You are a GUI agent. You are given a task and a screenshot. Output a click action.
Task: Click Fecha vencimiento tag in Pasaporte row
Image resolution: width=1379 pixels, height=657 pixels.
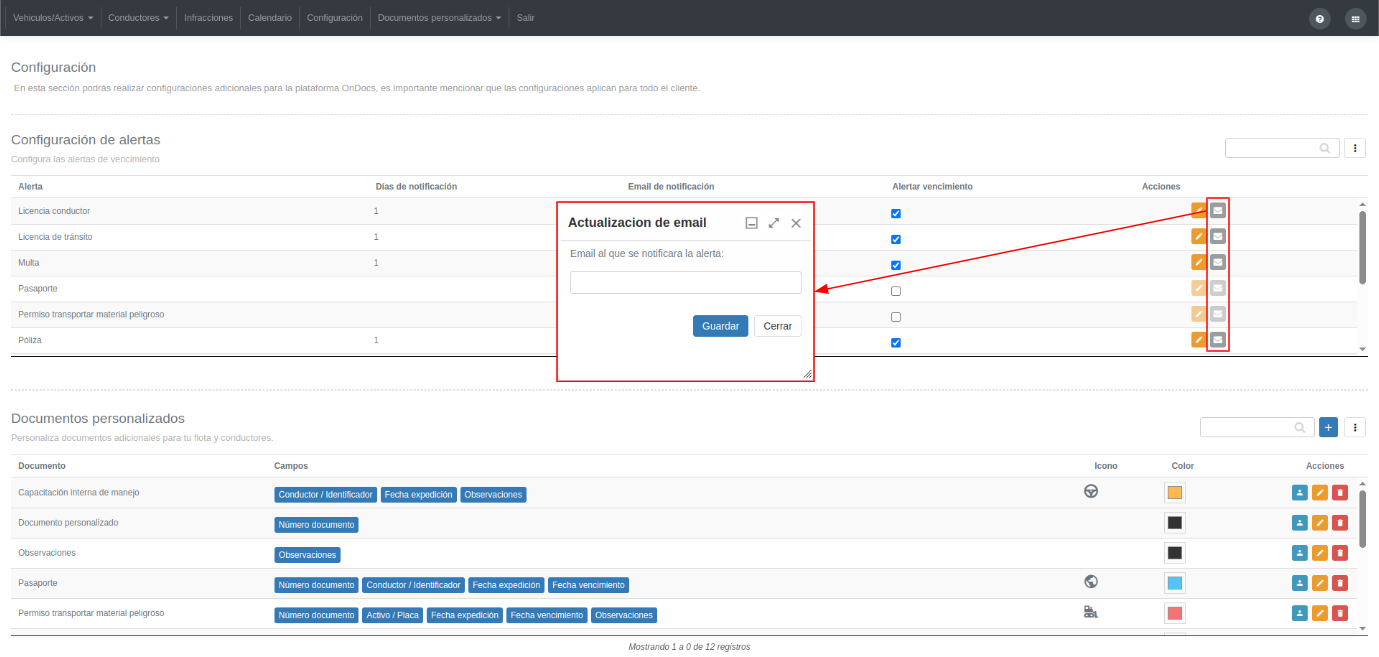click(588, 585)
